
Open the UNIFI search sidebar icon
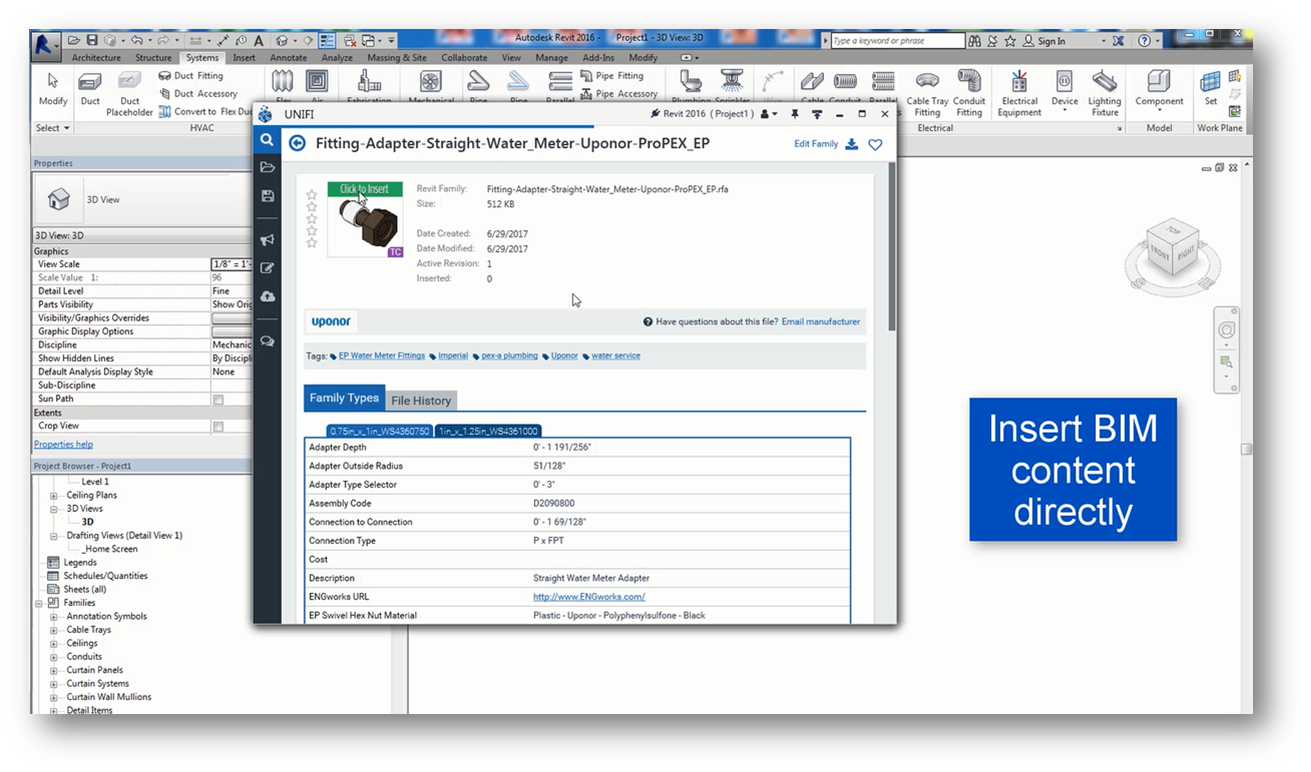click(267, 141)
